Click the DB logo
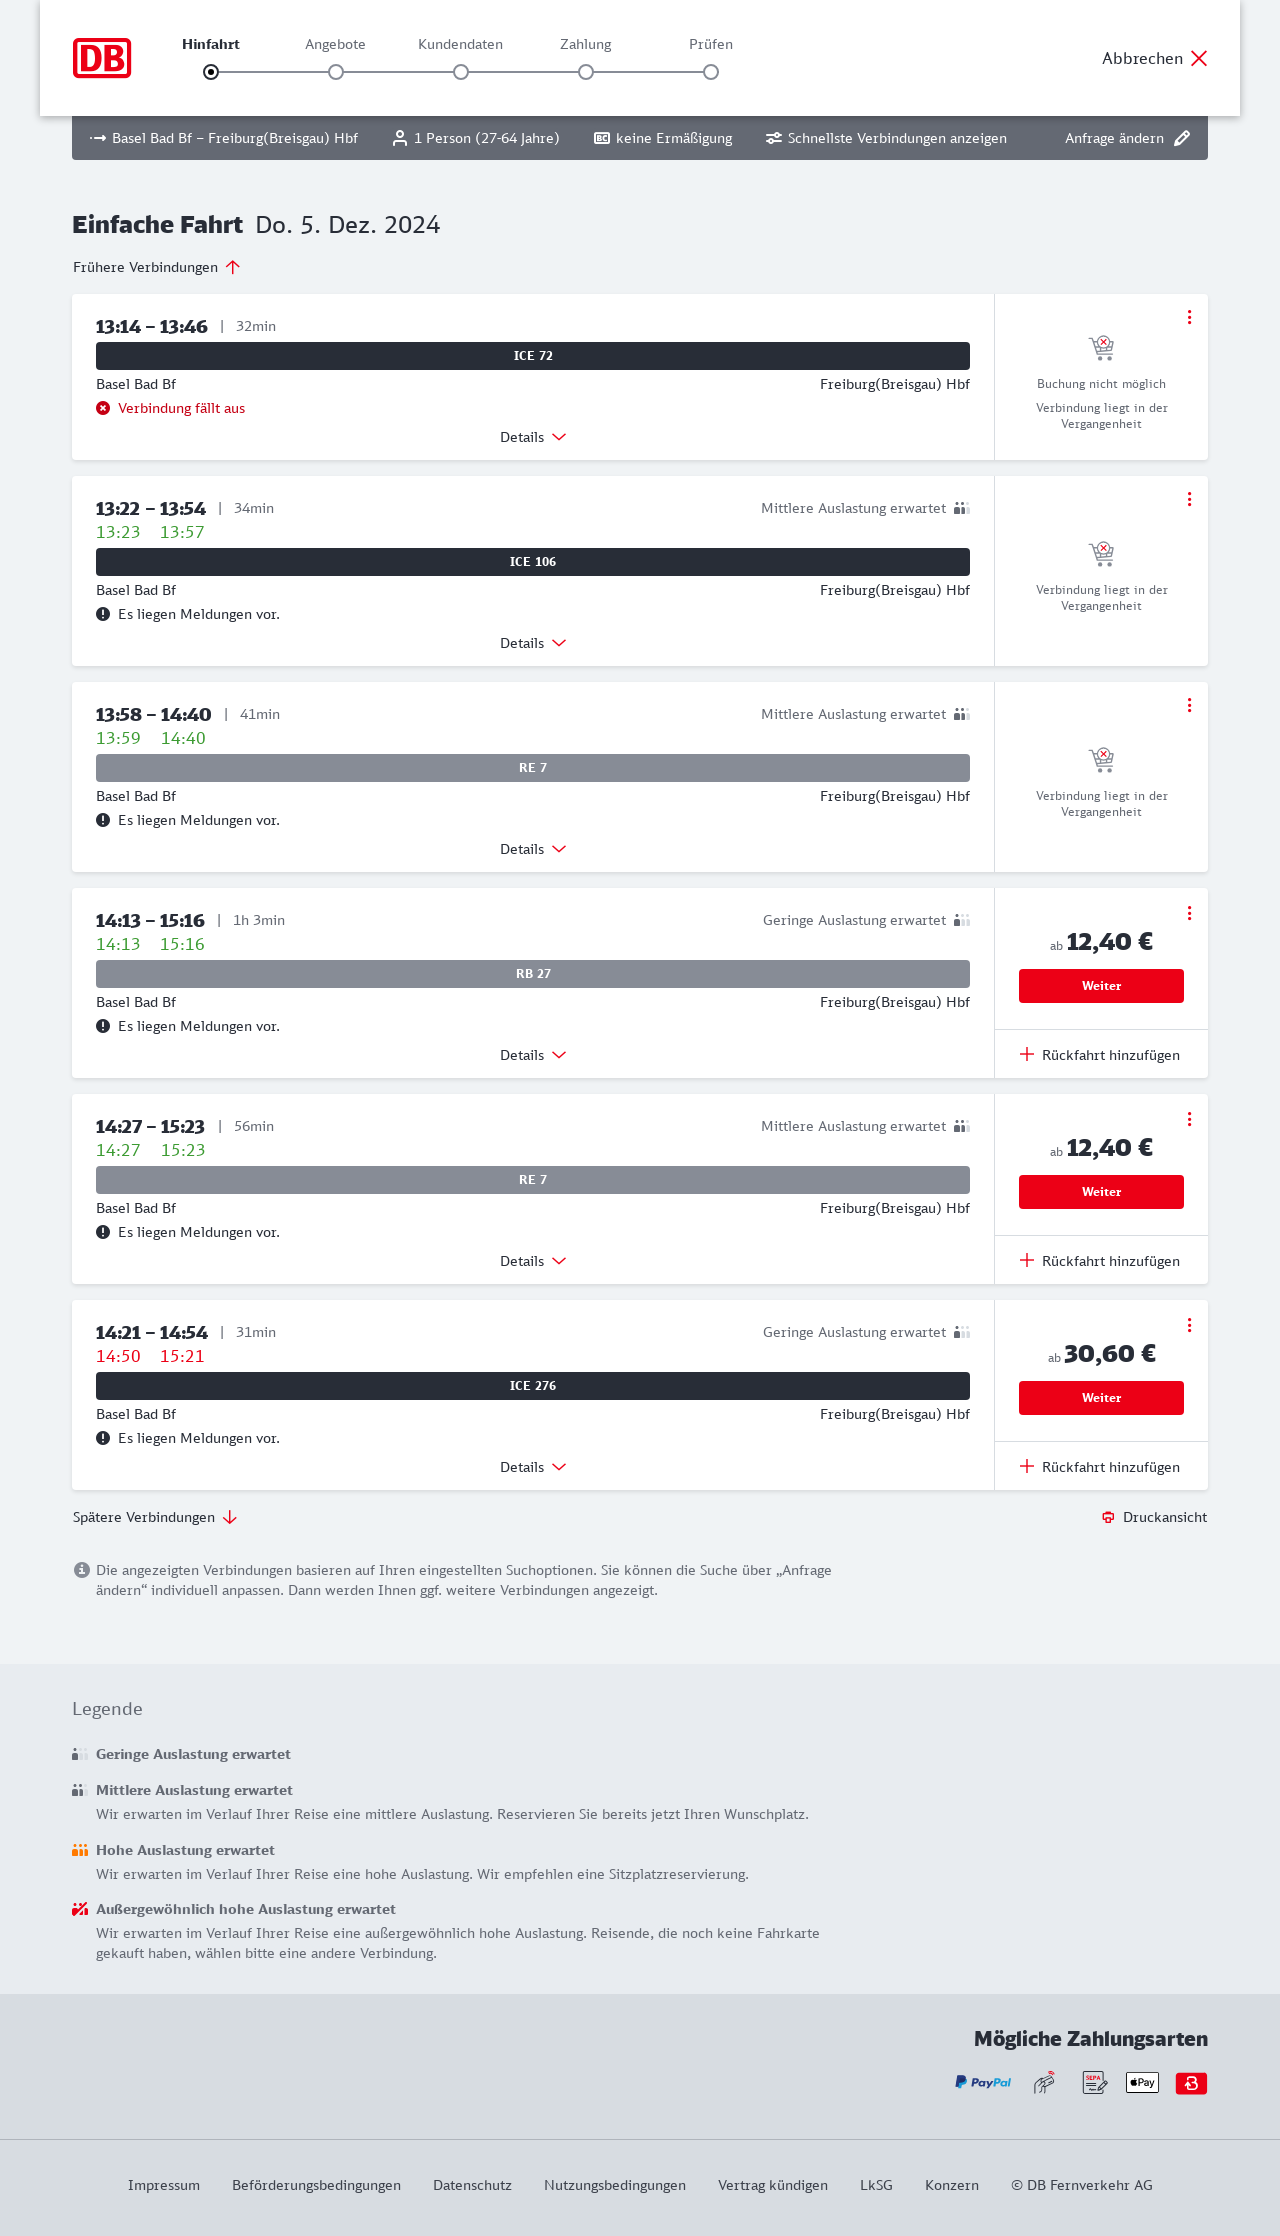 102,58
